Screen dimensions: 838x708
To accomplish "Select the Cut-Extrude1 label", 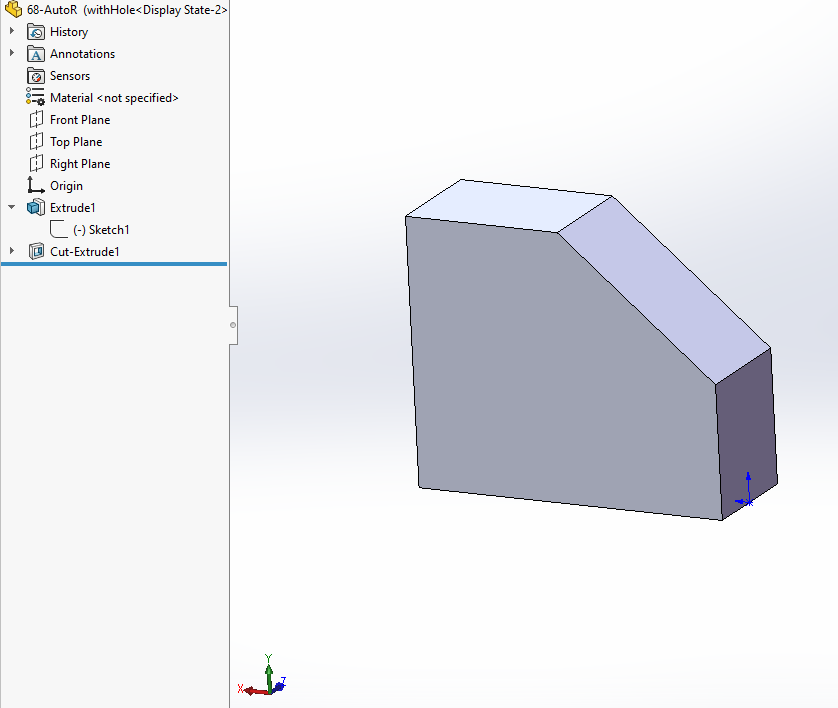I will 84,252.
